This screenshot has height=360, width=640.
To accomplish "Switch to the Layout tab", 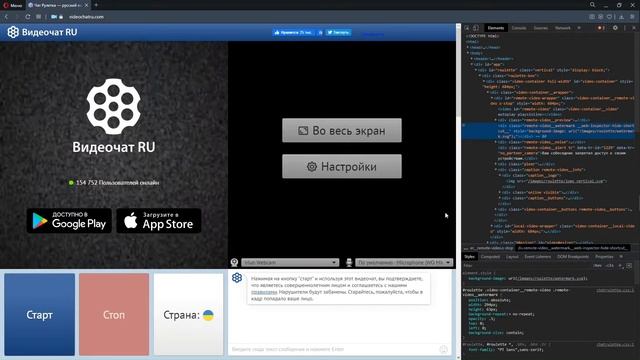I will pyautogui.click(x=512, y=257).
